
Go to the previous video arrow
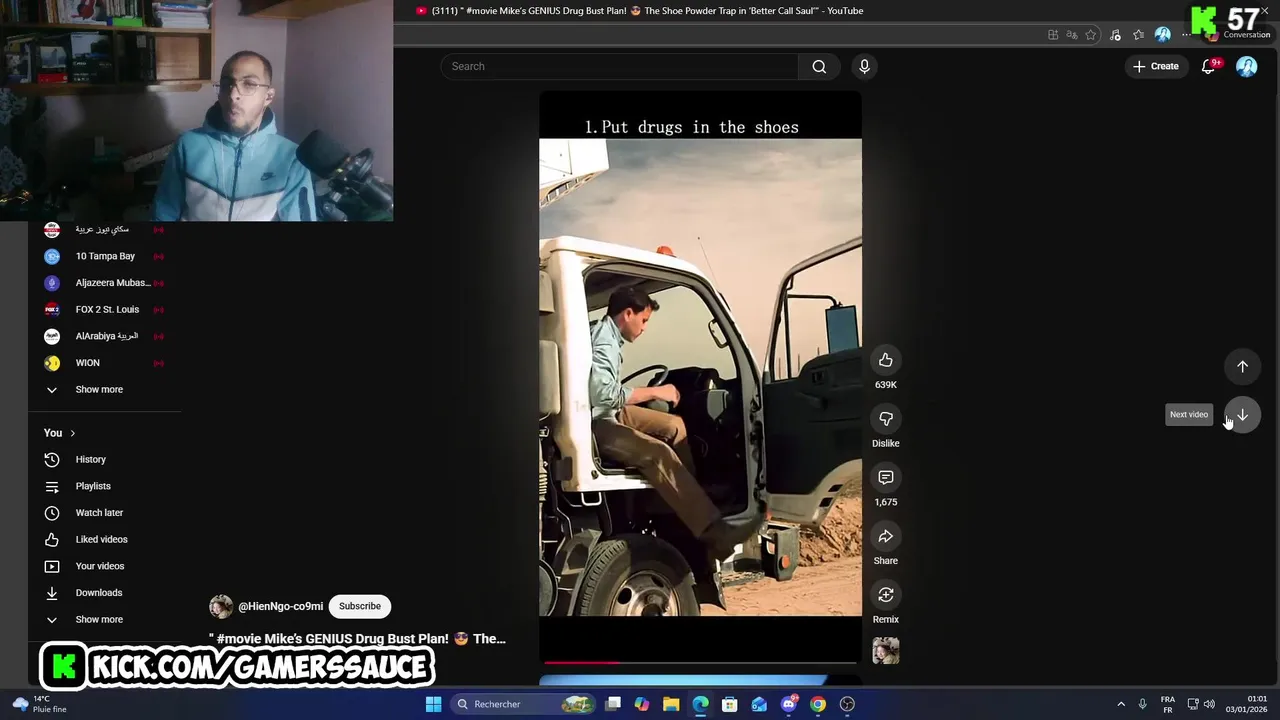tap(1242, 366)
